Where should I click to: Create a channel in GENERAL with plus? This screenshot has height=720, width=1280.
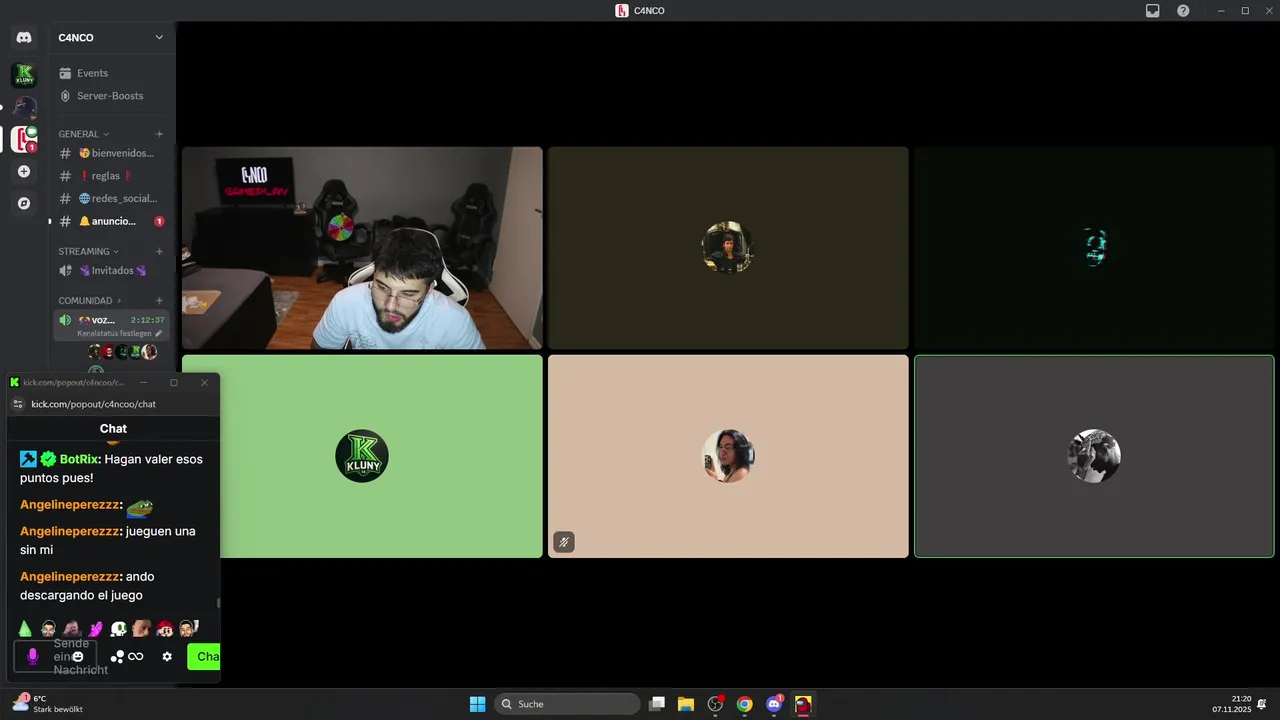pos(159,134)
